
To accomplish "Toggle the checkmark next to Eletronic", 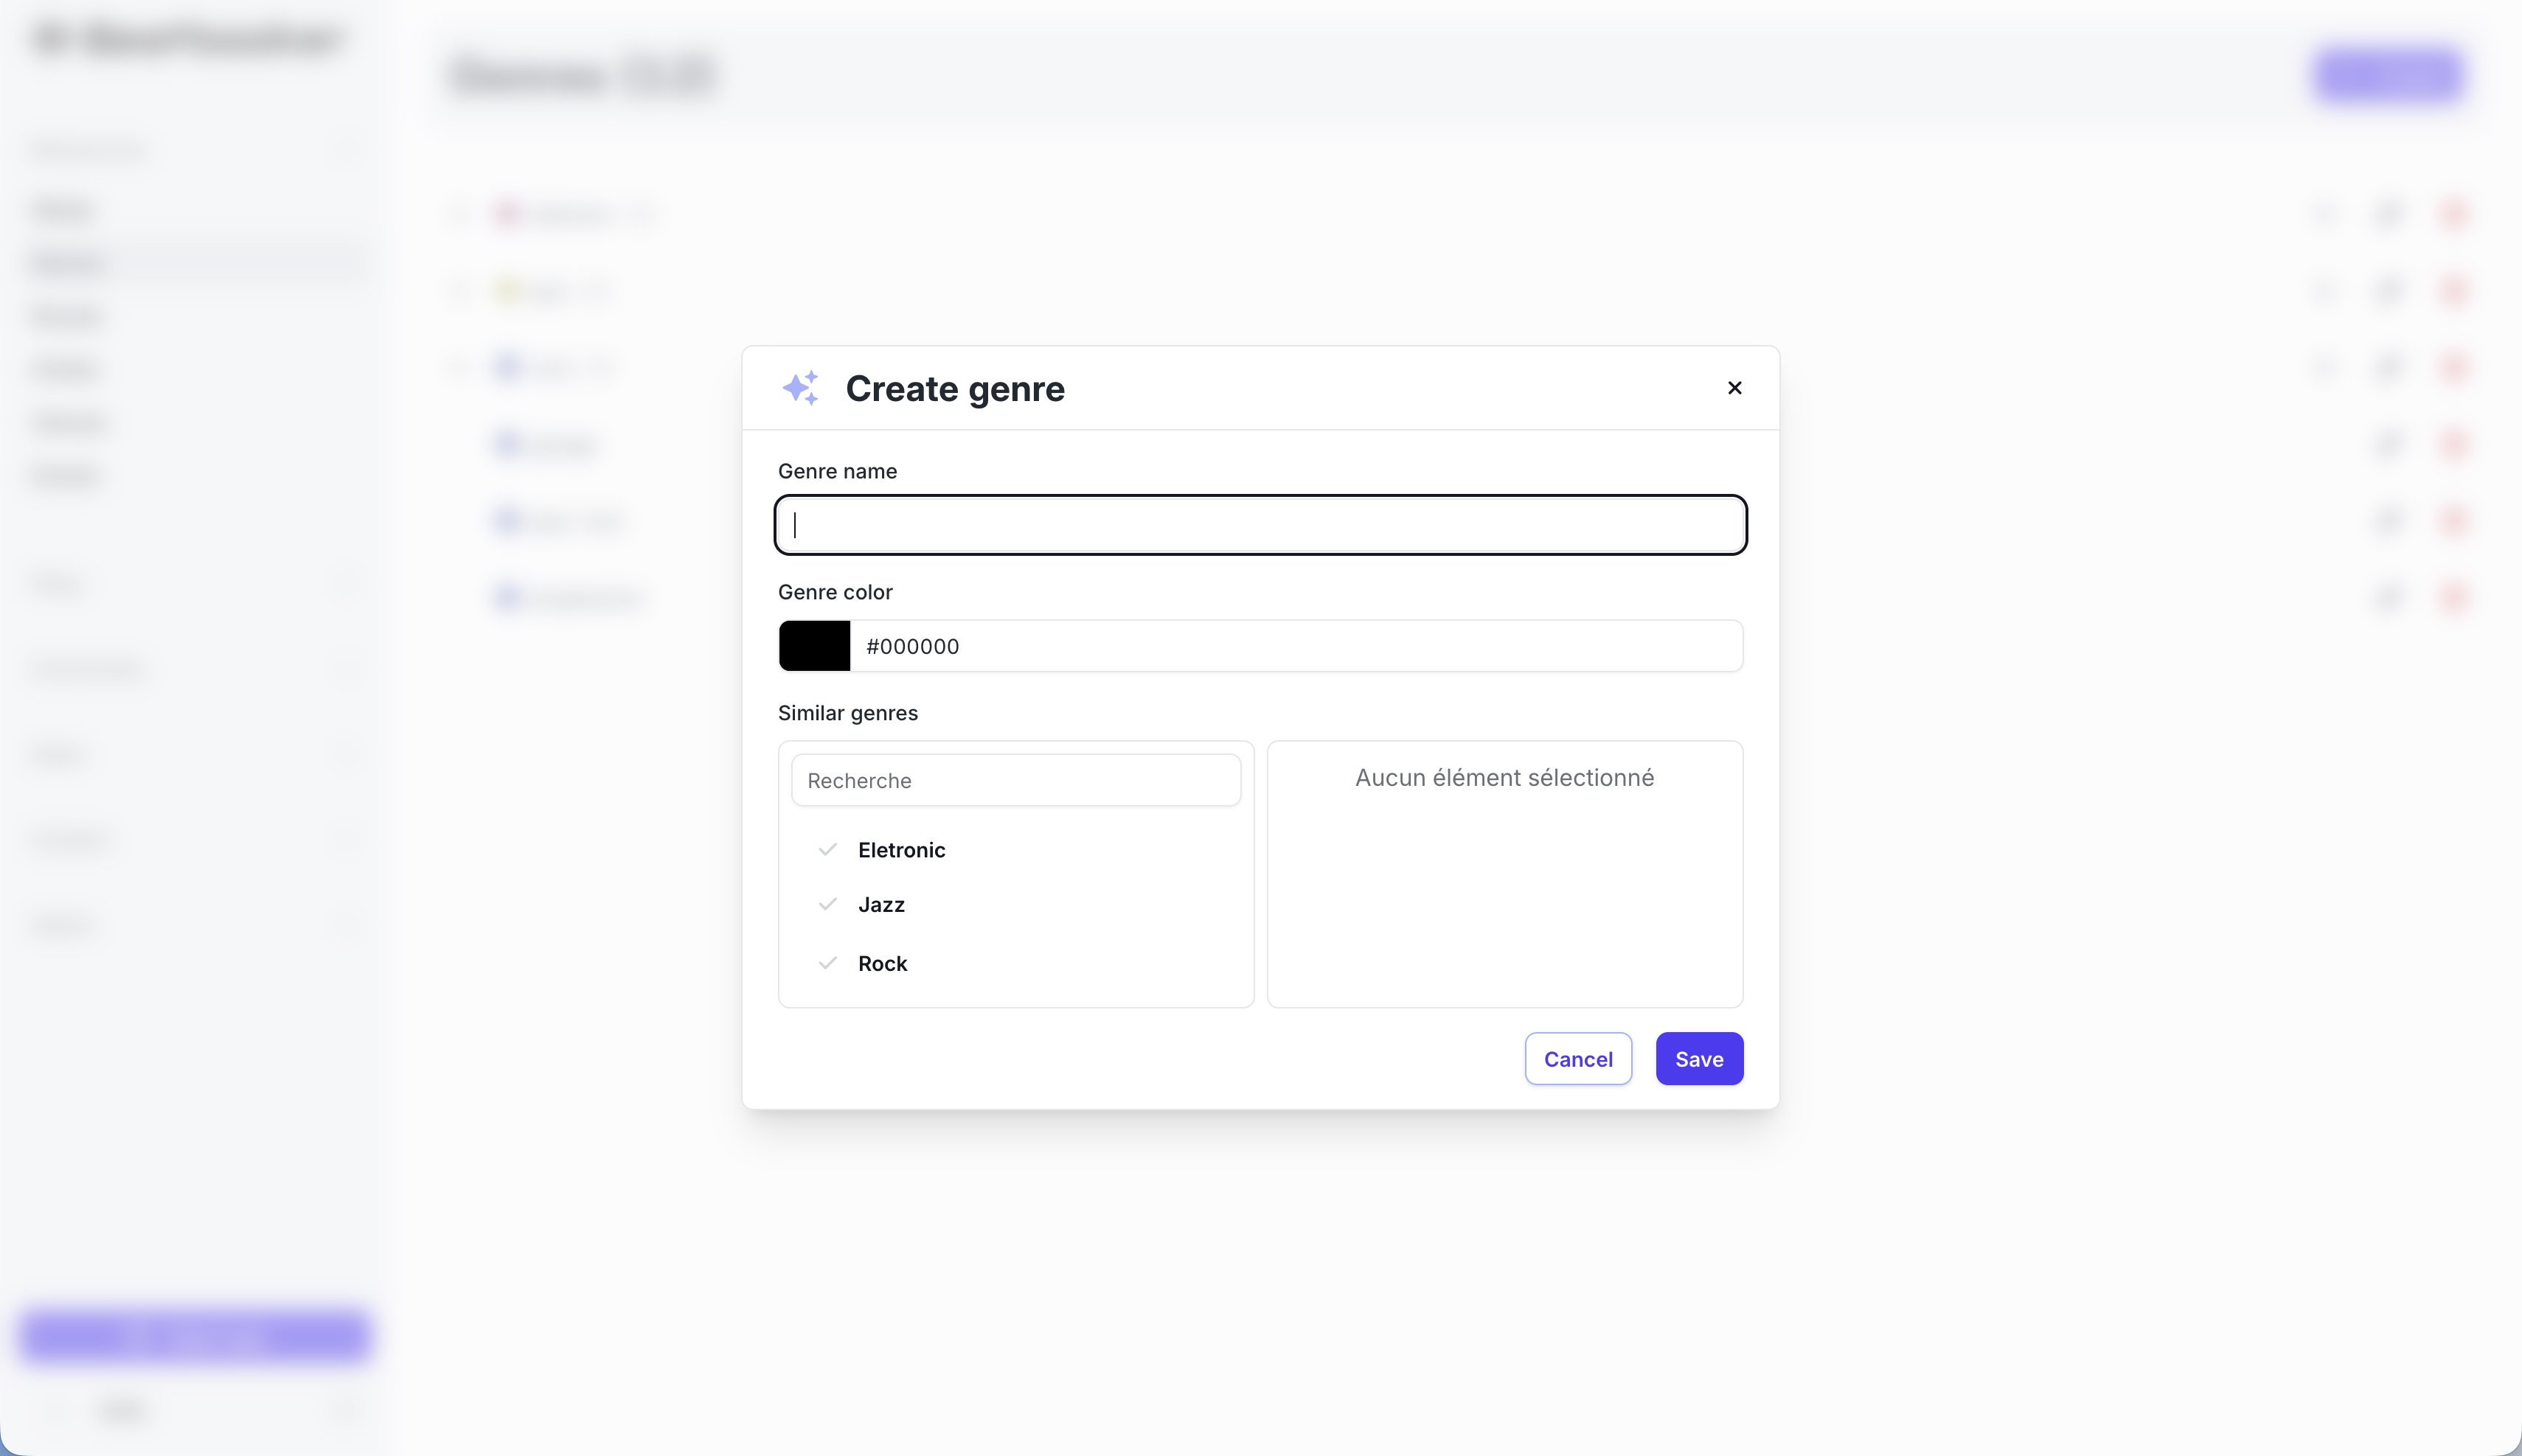I will (827, 850).
